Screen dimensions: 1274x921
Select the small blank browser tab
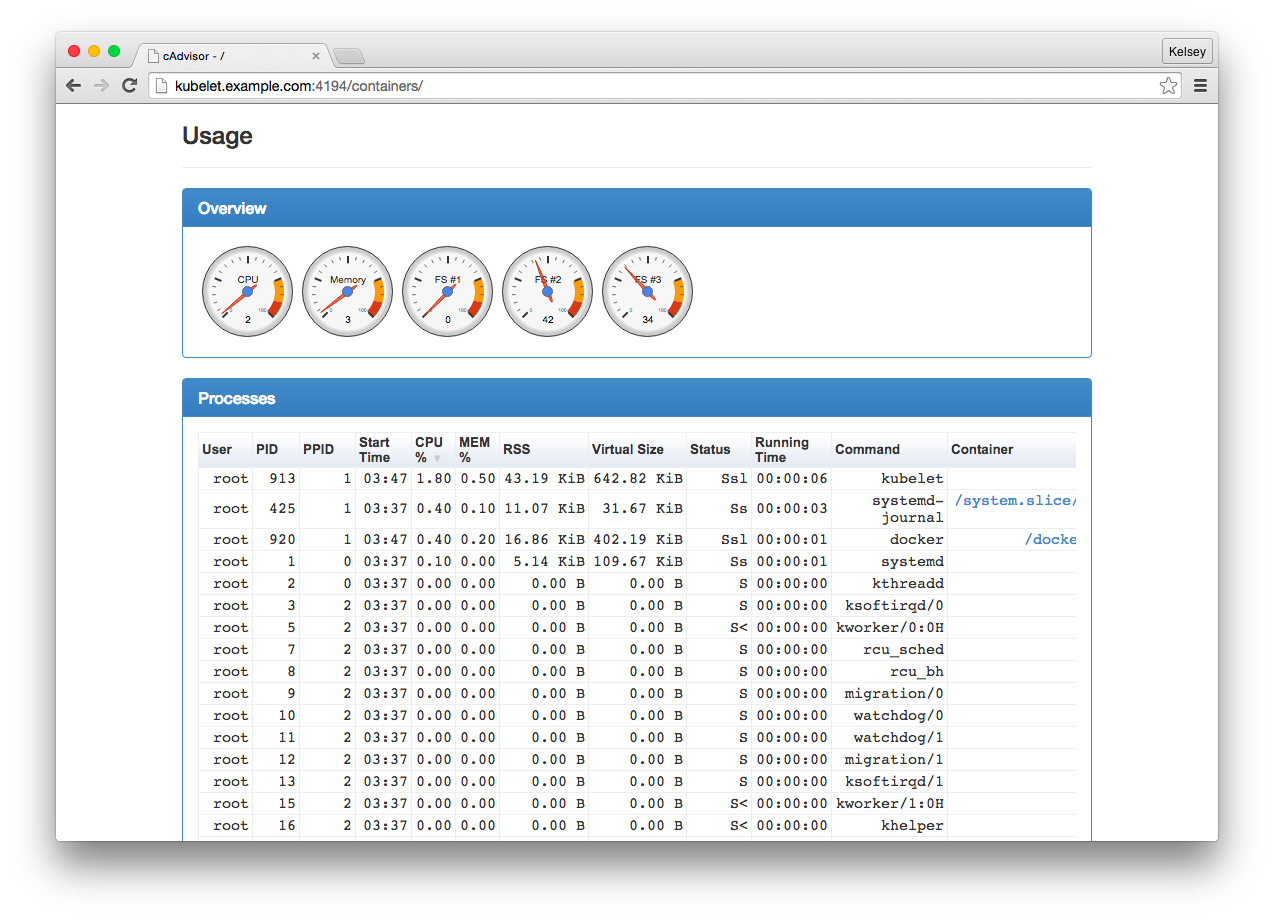(349, 56)
